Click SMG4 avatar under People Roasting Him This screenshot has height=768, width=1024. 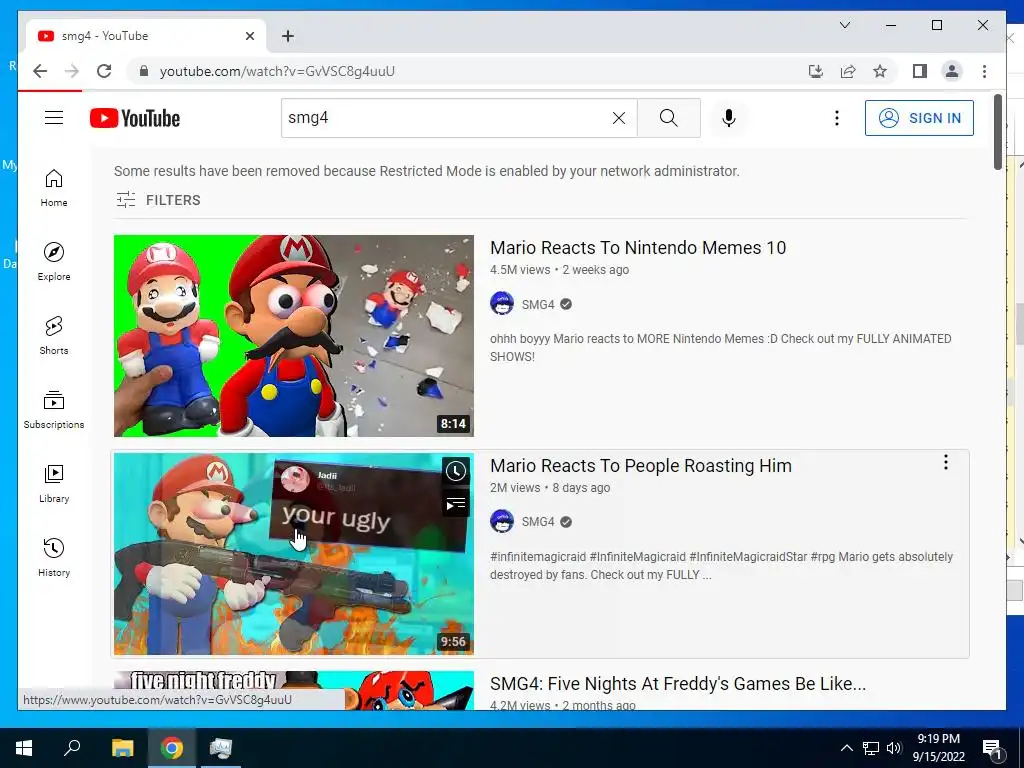(x=502, y=521)
